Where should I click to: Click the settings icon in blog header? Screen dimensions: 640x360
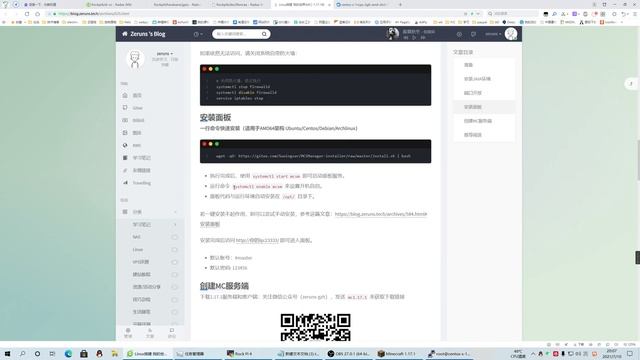pos(459,34)
